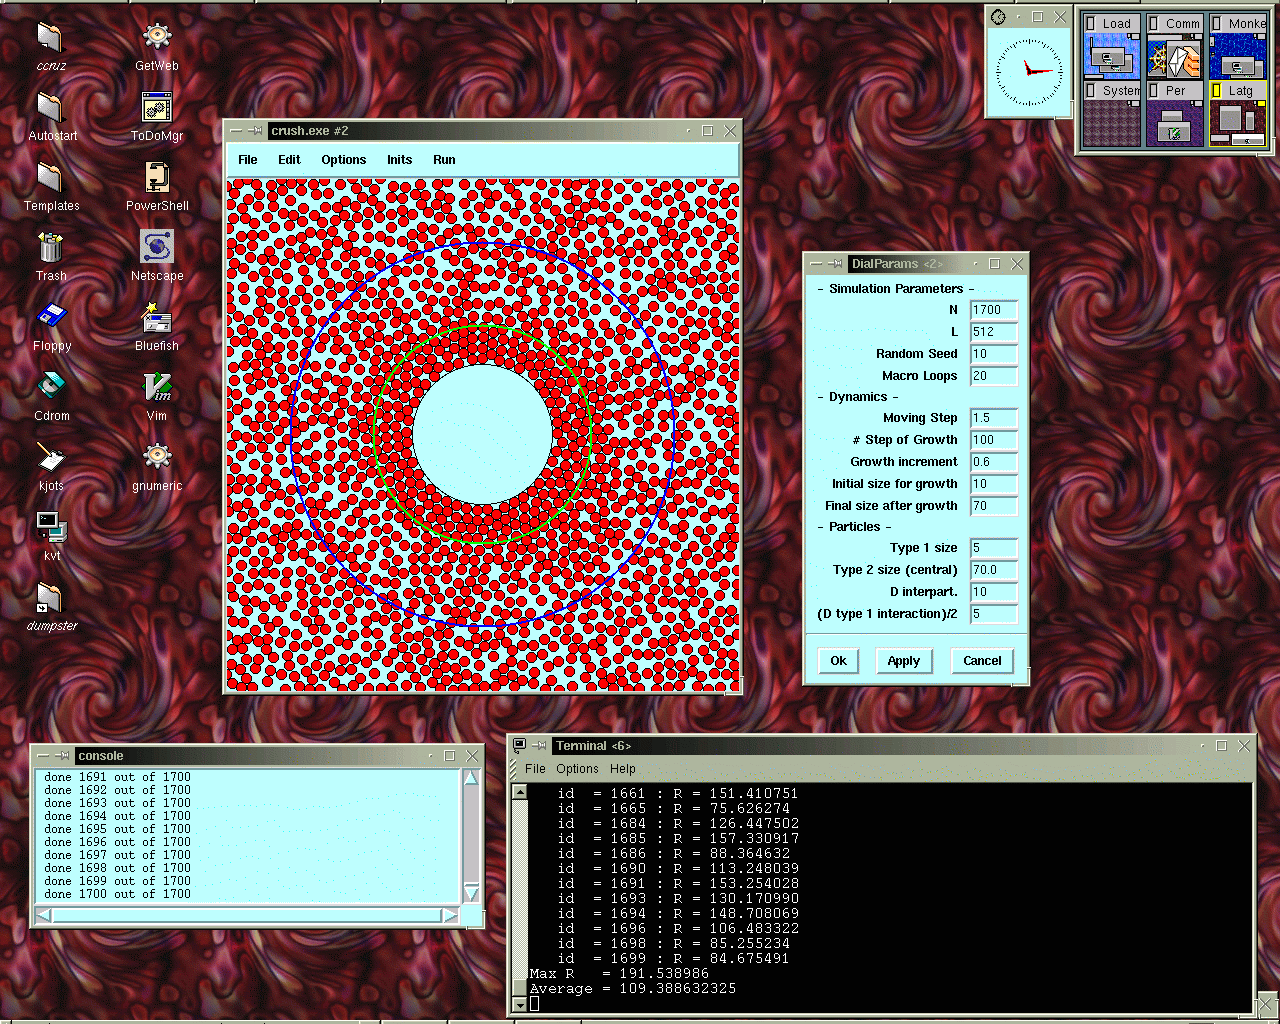Click the Final size after growth field
The width and height of the screenshot is (1280, 1024).
pos(994,506)
